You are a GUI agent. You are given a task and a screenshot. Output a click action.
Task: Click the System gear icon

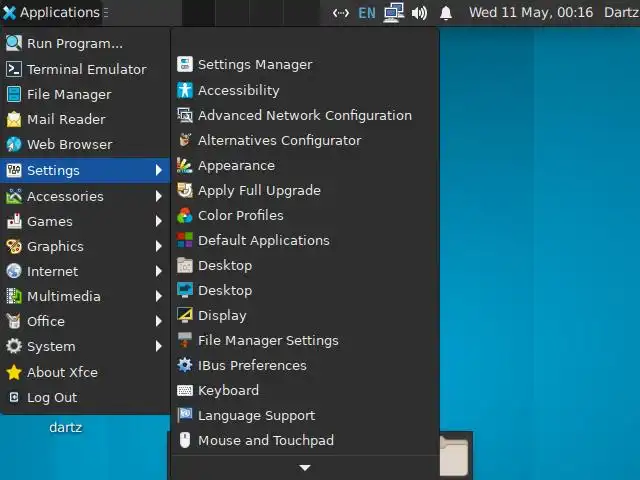coord(14,347)
